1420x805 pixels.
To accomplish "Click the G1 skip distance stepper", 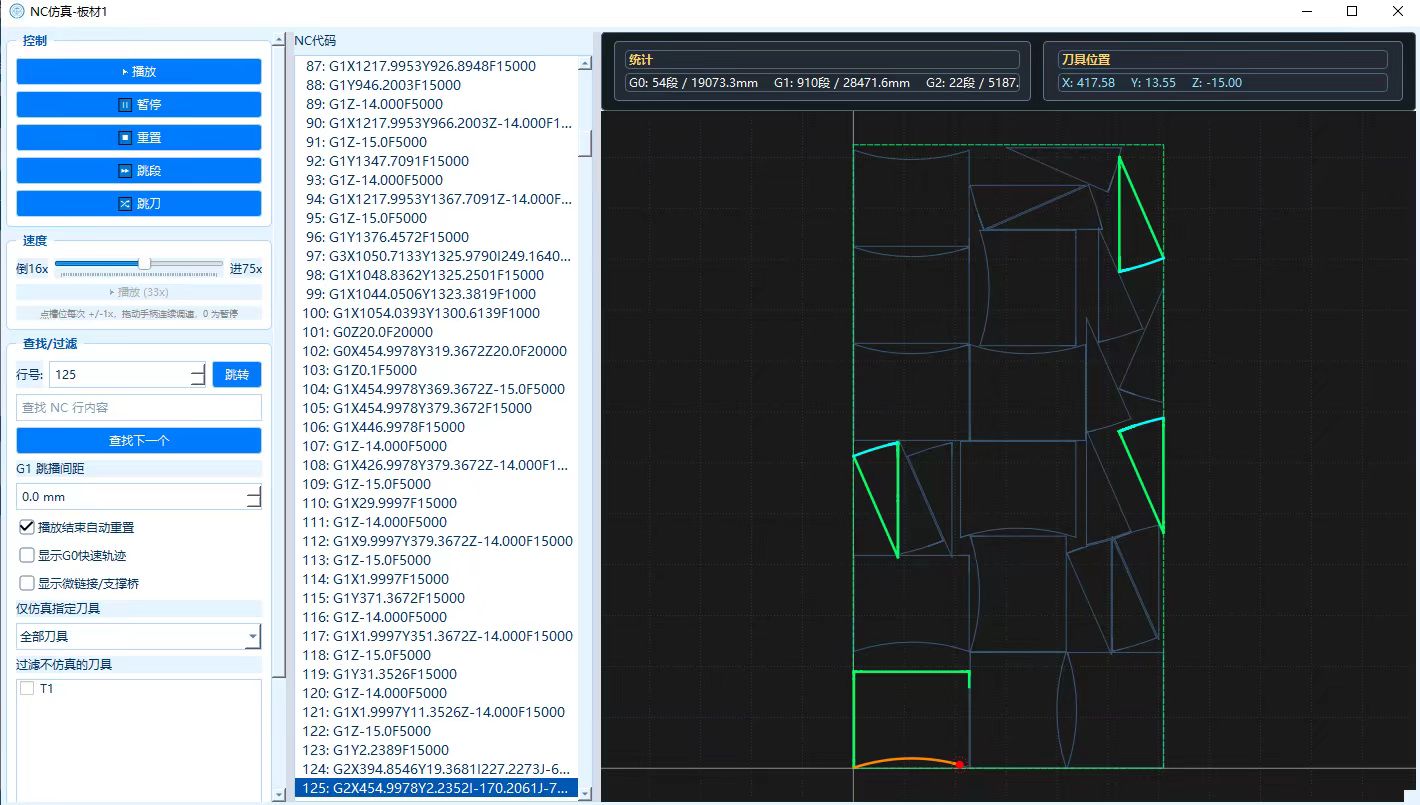I will (x=254, y=497).
